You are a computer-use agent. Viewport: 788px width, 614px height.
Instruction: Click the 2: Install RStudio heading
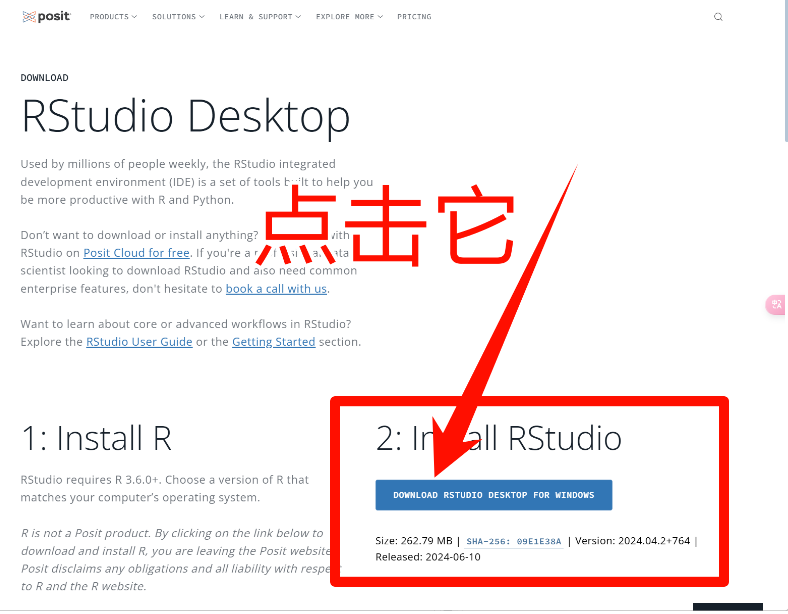(499, 438)
